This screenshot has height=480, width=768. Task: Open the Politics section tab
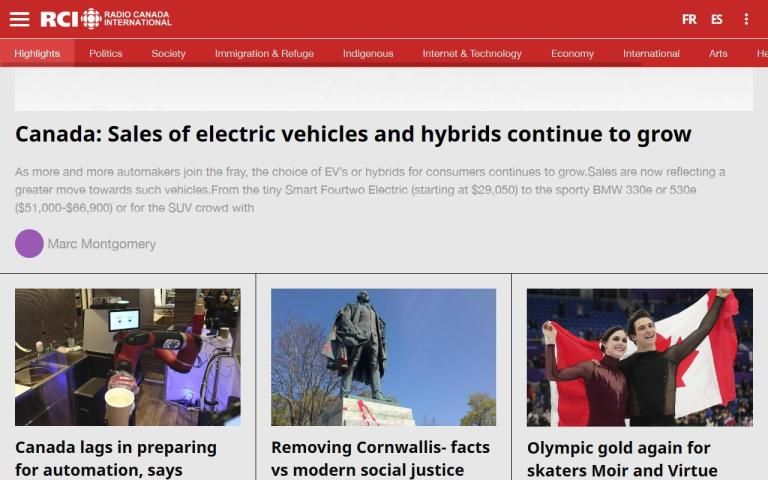(106, 53)
